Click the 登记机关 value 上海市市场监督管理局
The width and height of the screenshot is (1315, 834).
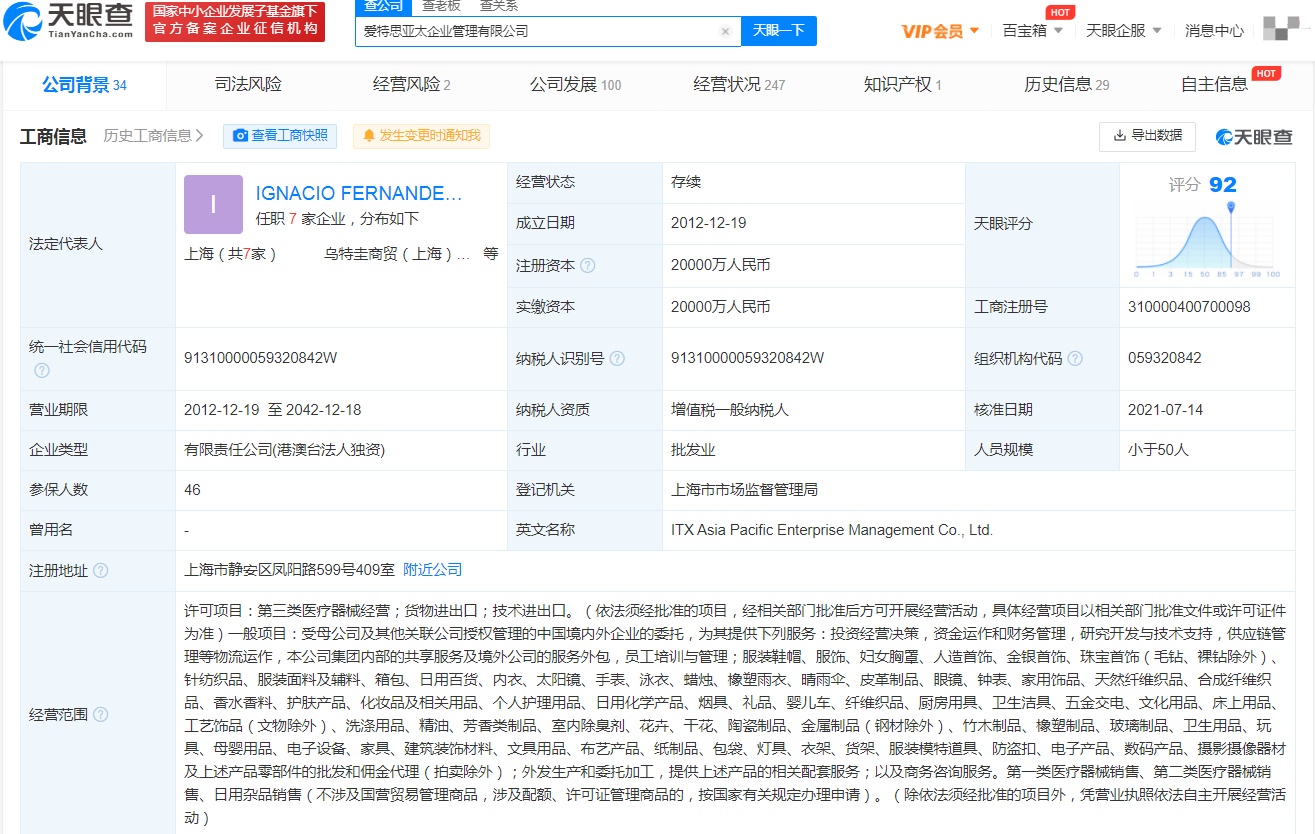pyautogui.click(x=745, y=490)
